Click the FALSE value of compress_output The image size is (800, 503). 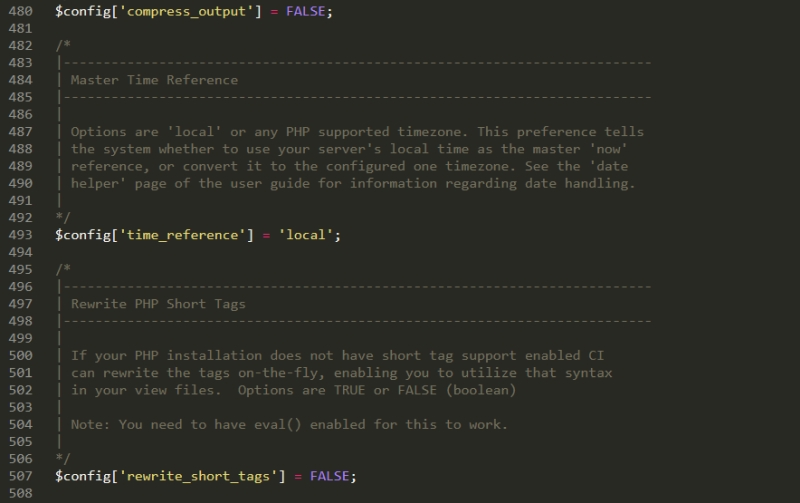click(306, 11)
